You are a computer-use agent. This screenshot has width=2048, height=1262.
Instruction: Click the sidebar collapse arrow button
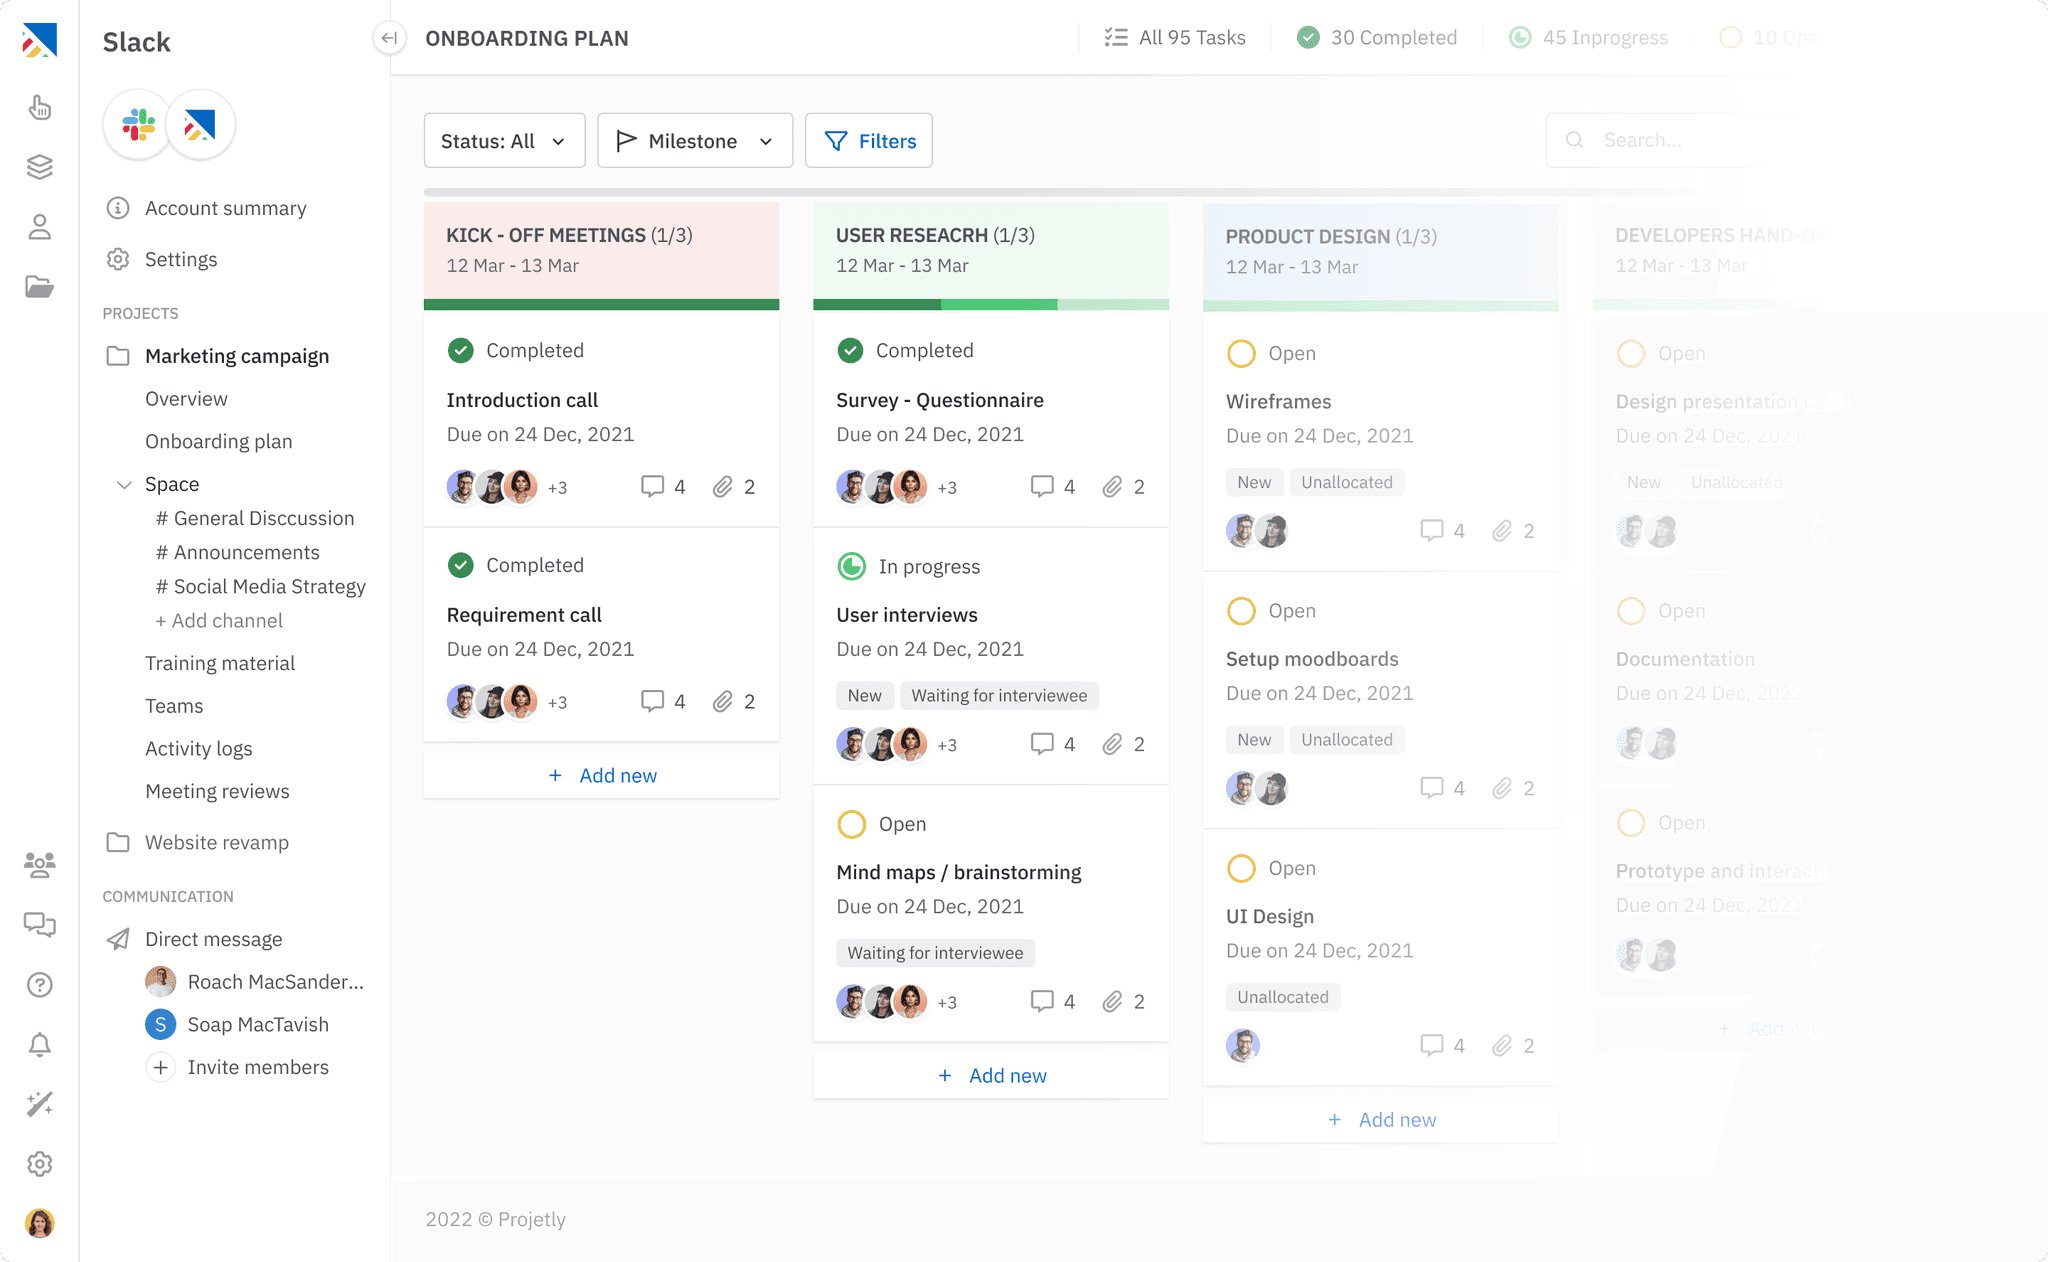coord(389,38)
